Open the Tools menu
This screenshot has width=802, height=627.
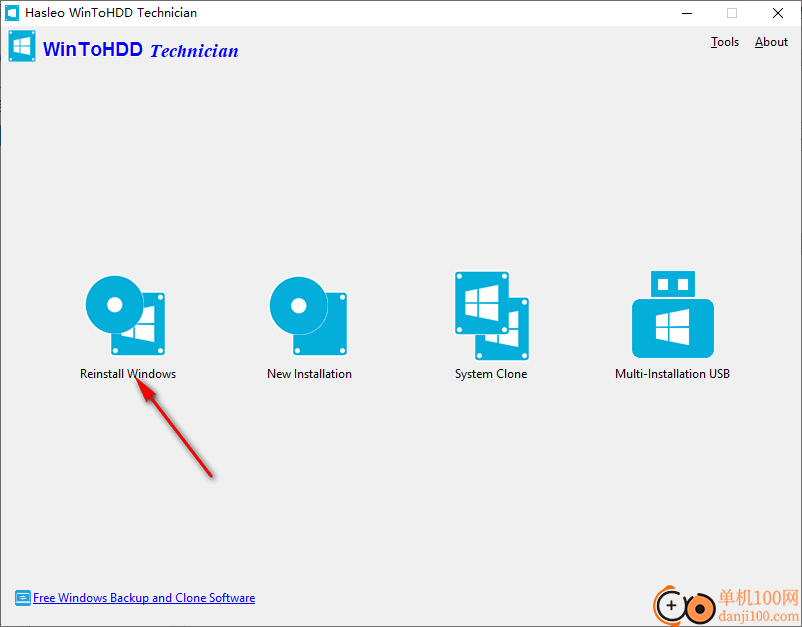click(725, 42)
